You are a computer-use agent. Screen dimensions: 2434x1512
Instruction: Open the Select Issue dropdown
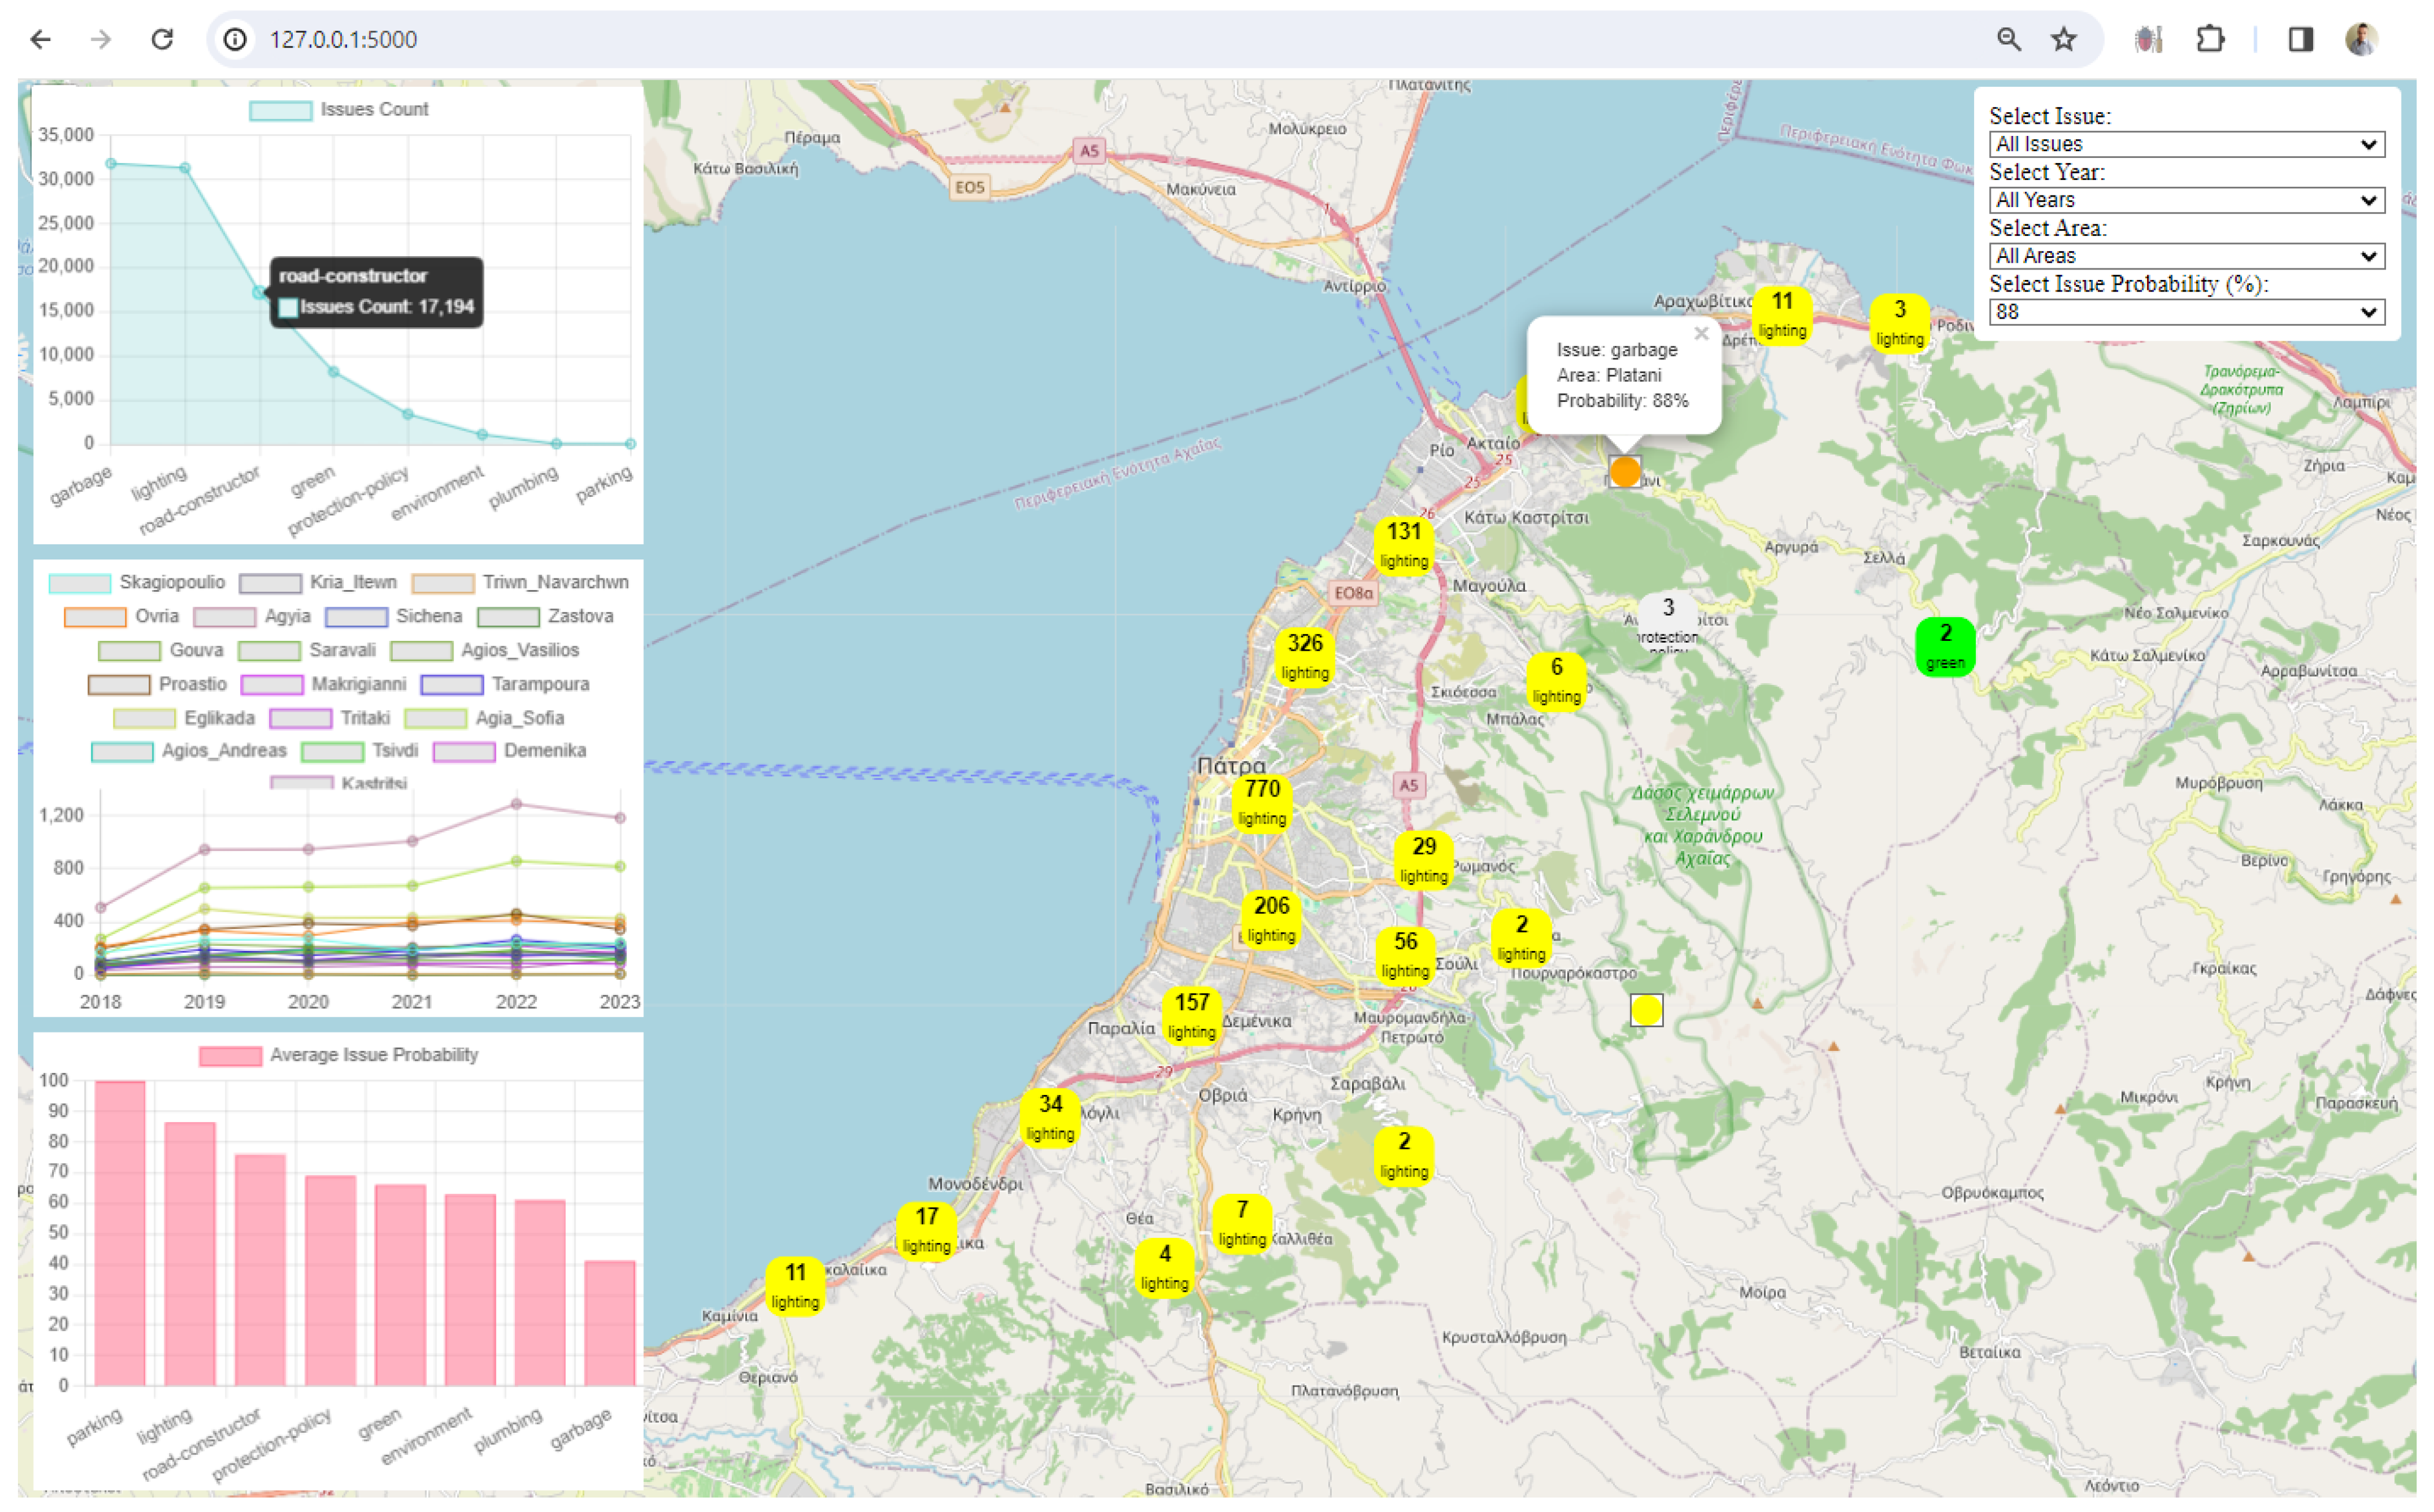(2186, 144)
